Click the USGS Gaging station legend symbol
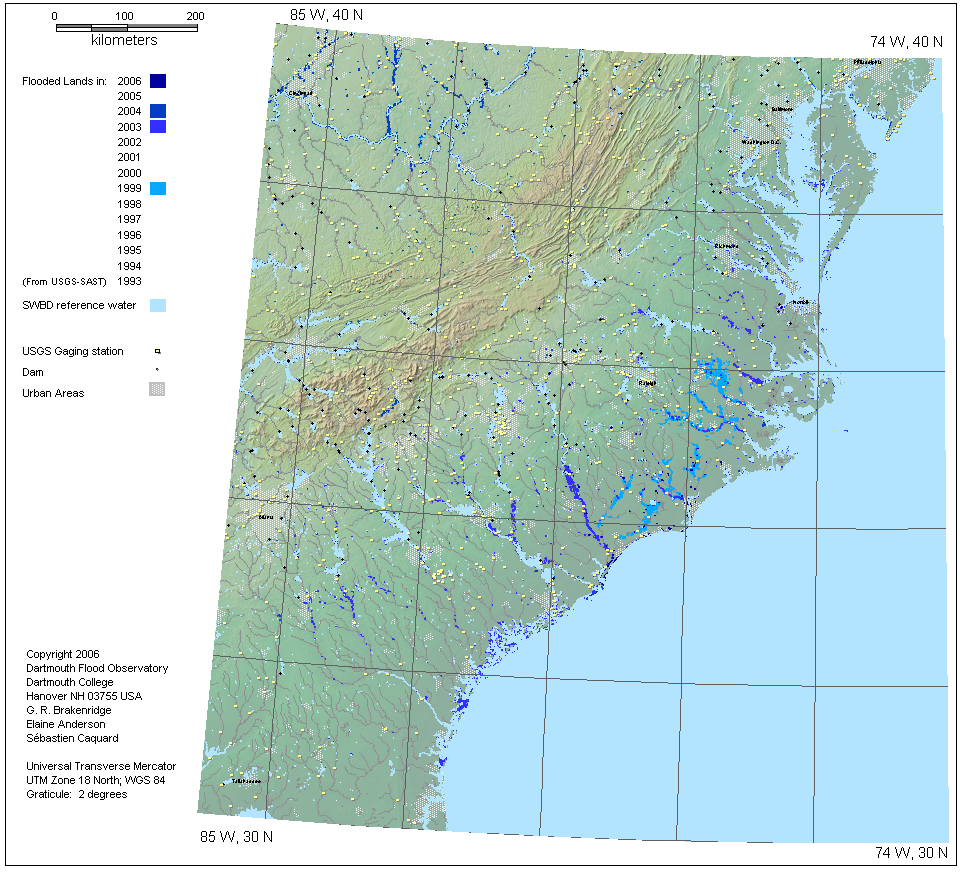 (x=157, y=351)
